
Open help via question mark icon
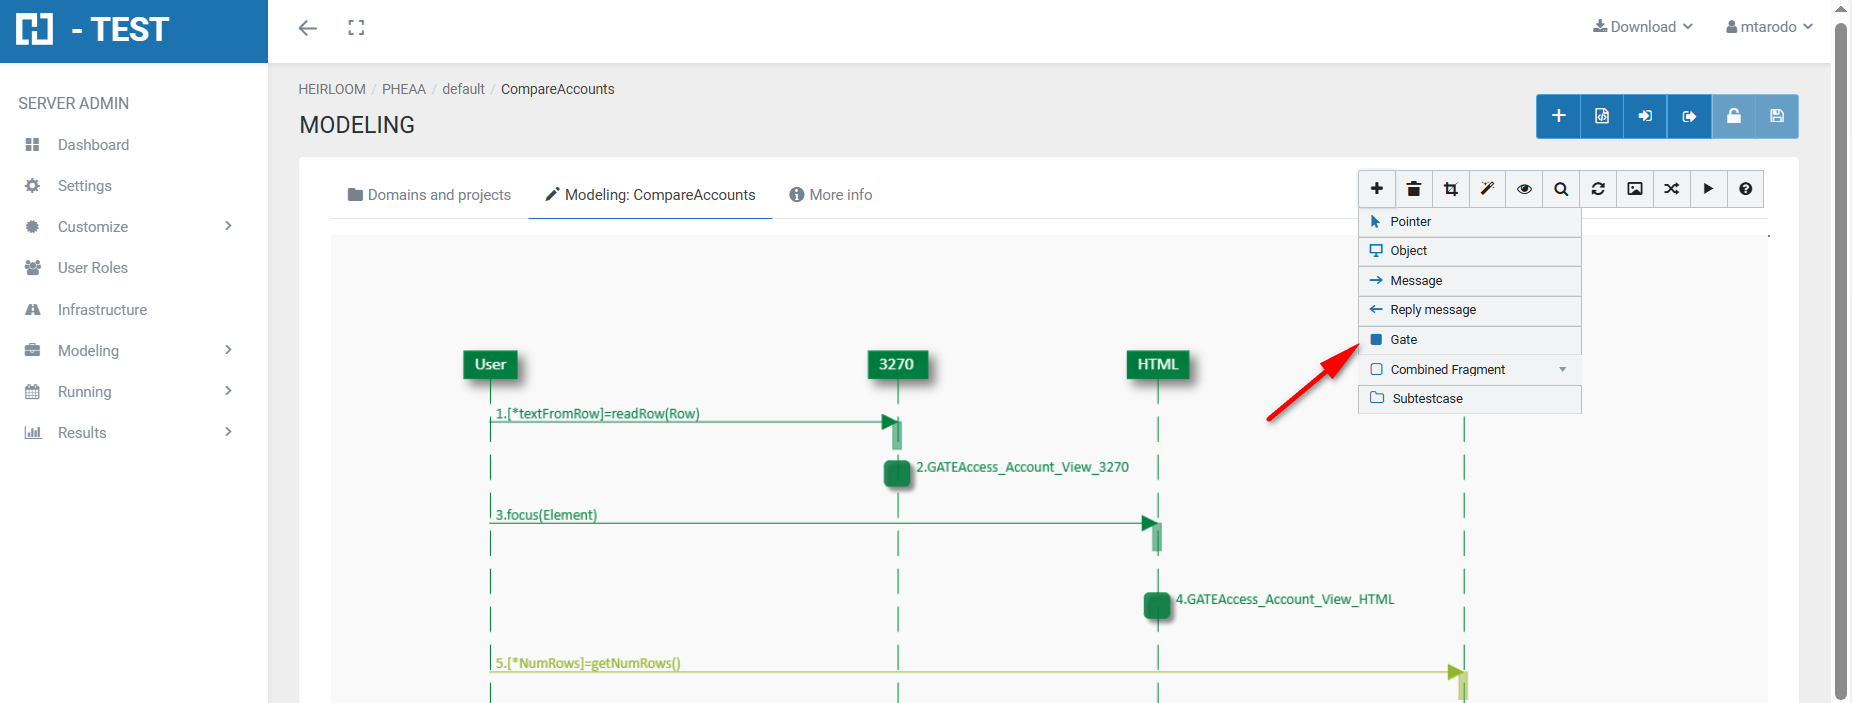tap(1745, 189)
